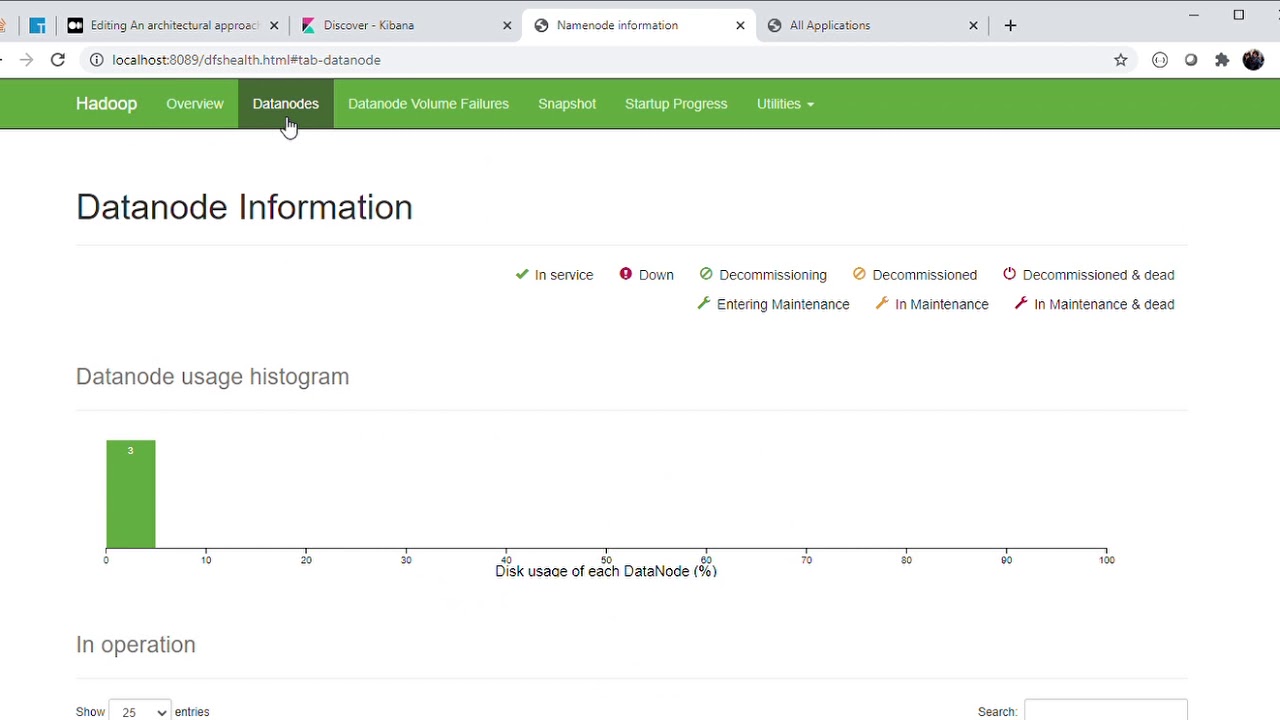Click the Decommissioned legend icon
This screenshot has width=1280, height=720.
tap(858, 274)
